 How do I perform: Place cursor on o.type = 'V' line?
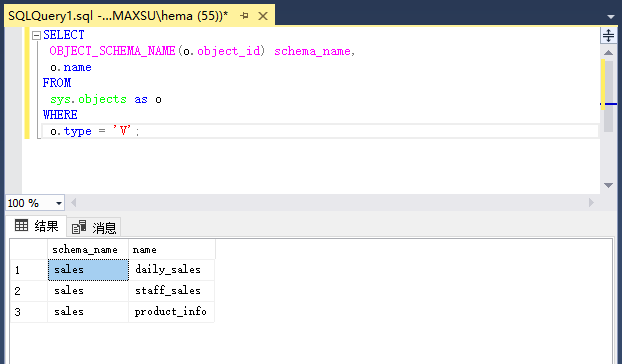(x=320, y=131)
